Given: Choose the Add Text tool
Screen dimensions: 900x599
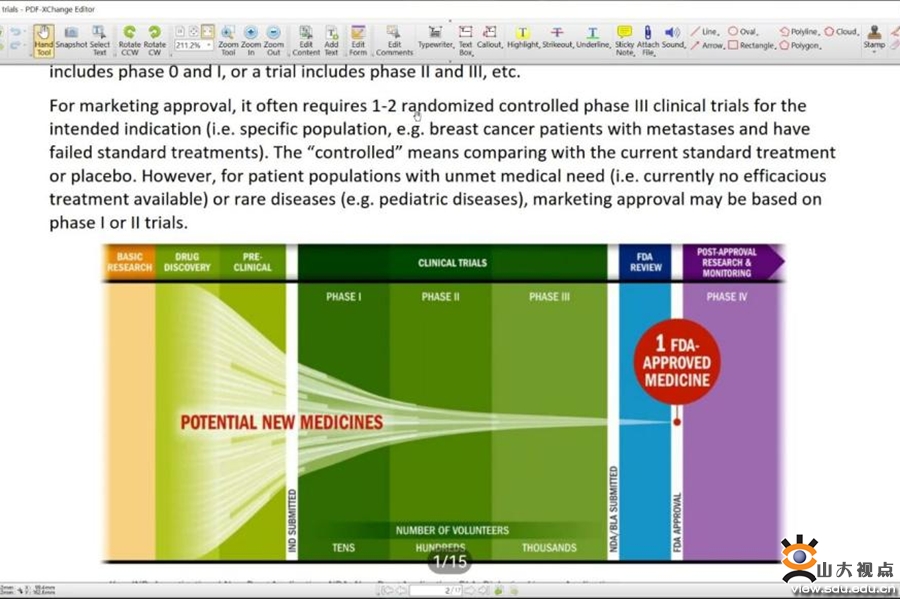Looking at the screenshot, I should coord(331,39).
